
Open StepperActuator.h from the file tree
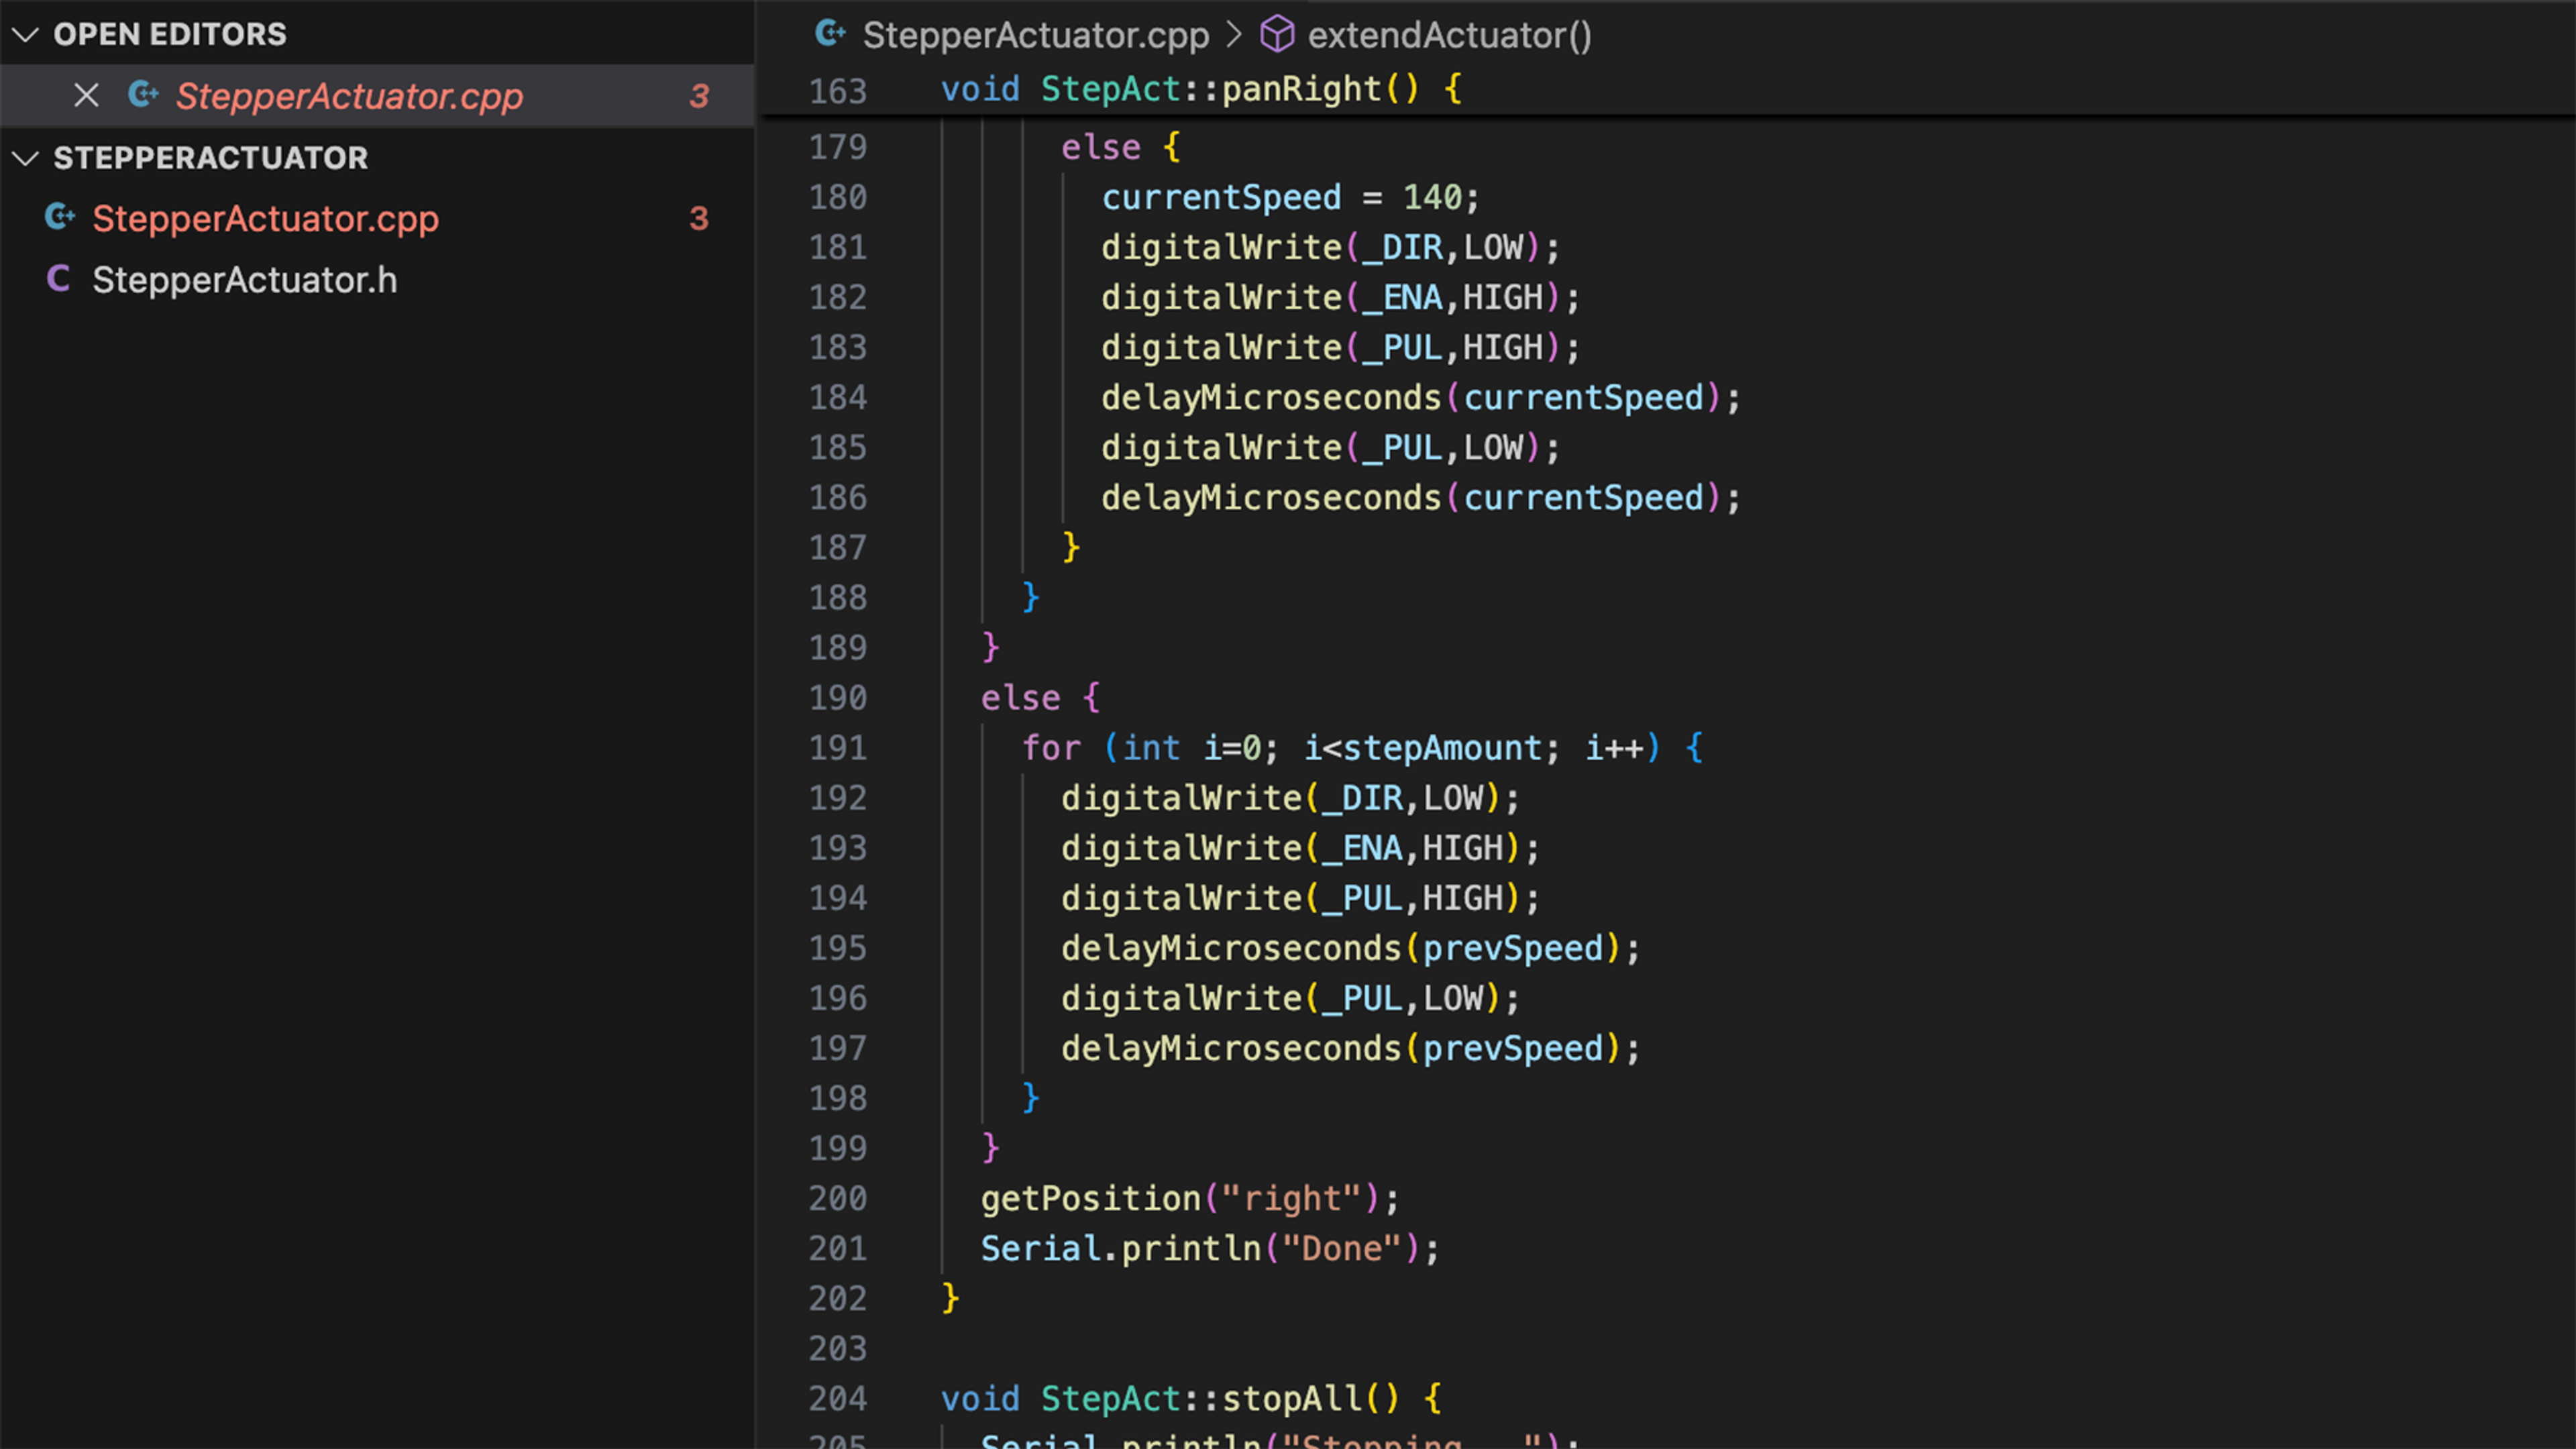[244, 280]
